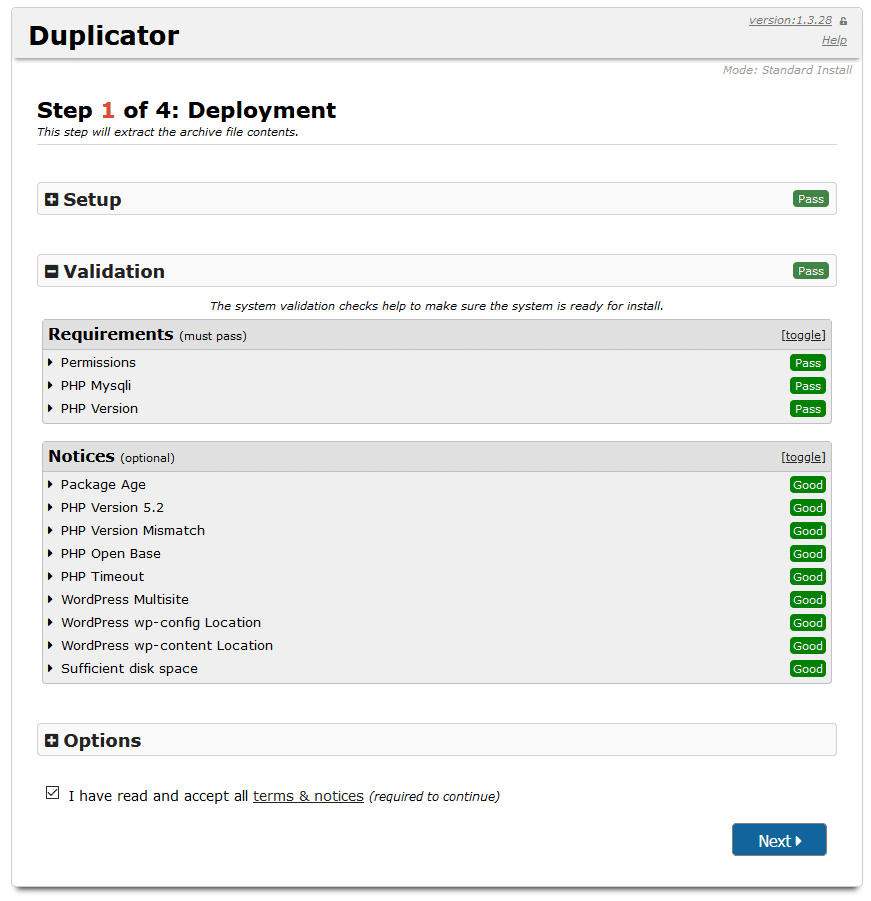Image resolution: width=871 pixels, height=901 pixels.
Task: Click the lock icon beside version number
Action: 843,21
